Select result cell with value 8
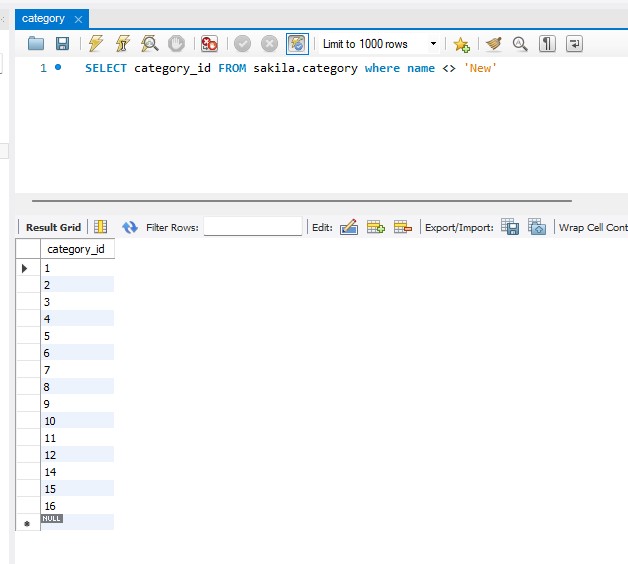The height and width of the screenshot is (564, 628). click(x=77, y=387)
